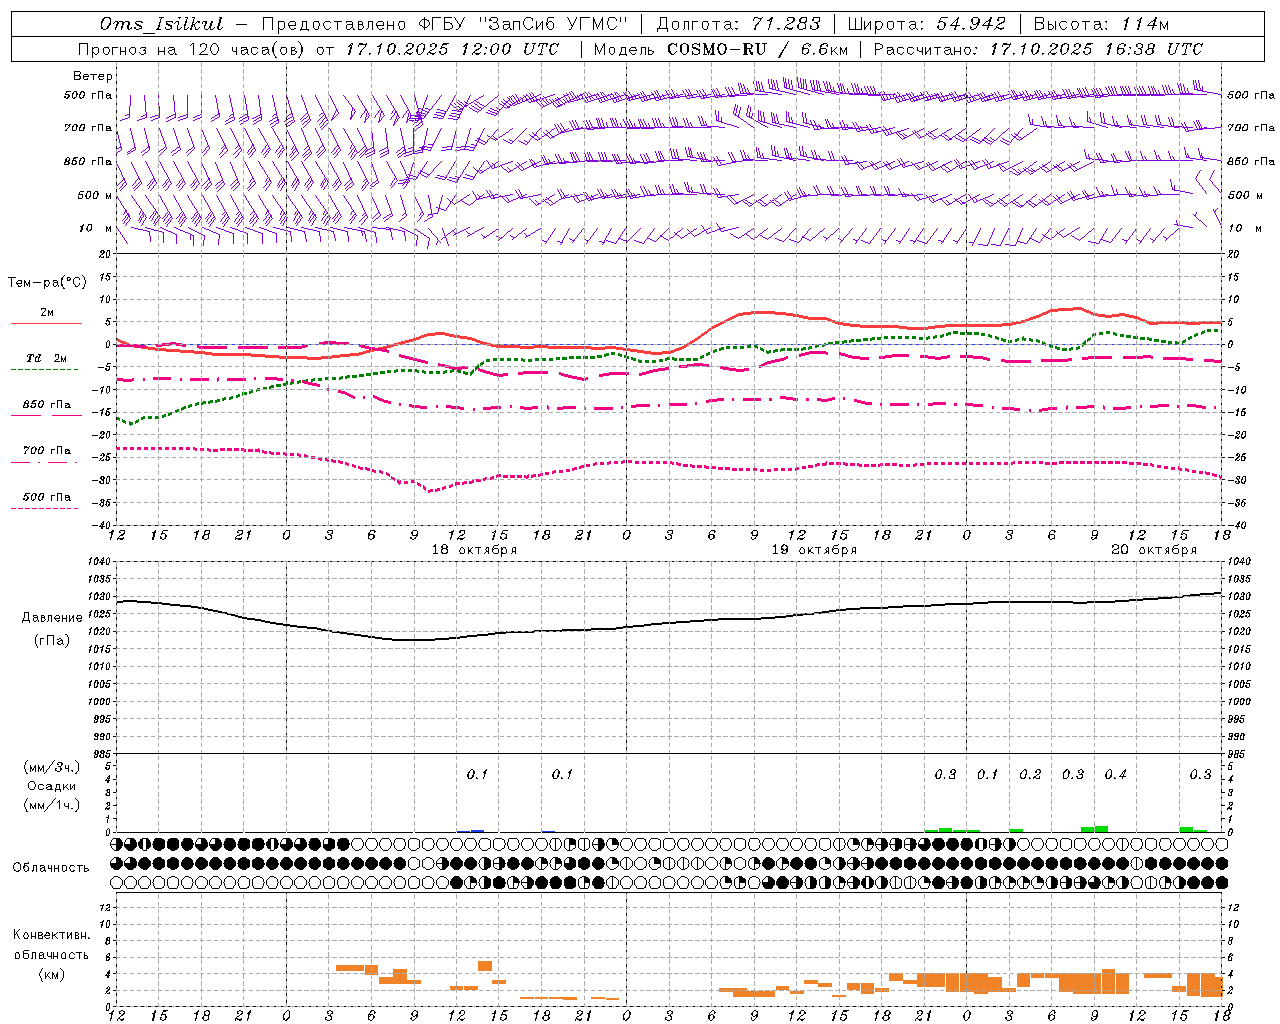Image resolution: width=1280 pixels, height=1024 pixels.
Task: Click the '20 октября' date label
Action: [1154, 550]
